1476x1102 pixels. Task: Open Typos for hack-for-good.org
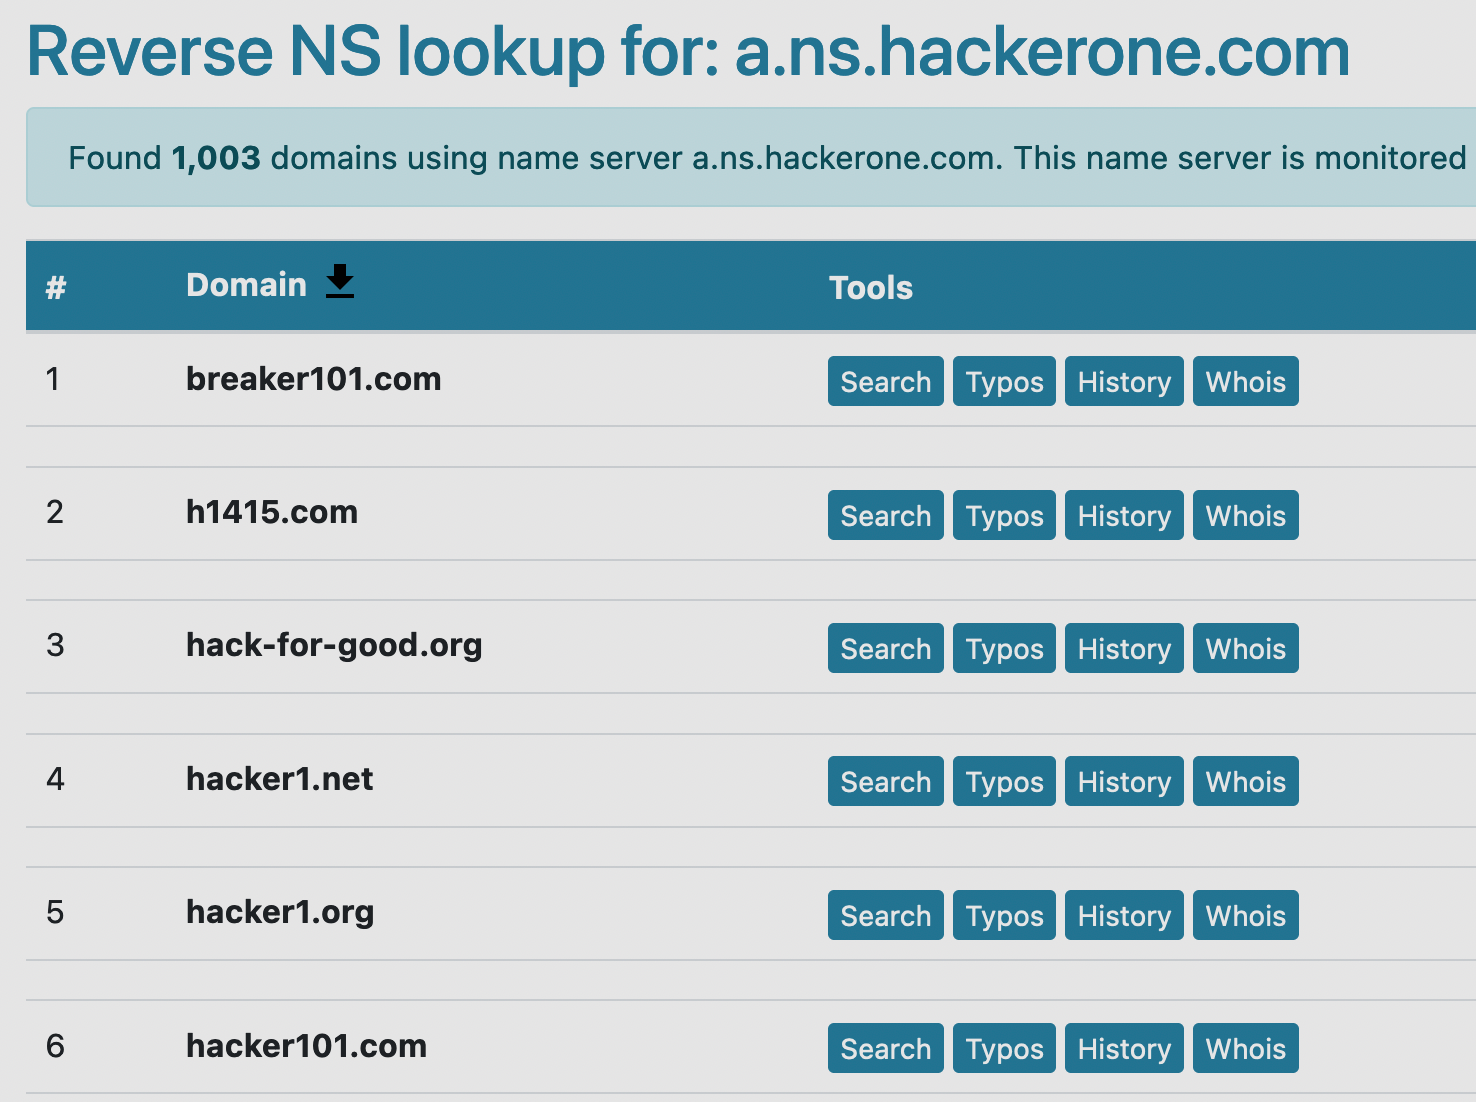click(x=1004, y=648)
